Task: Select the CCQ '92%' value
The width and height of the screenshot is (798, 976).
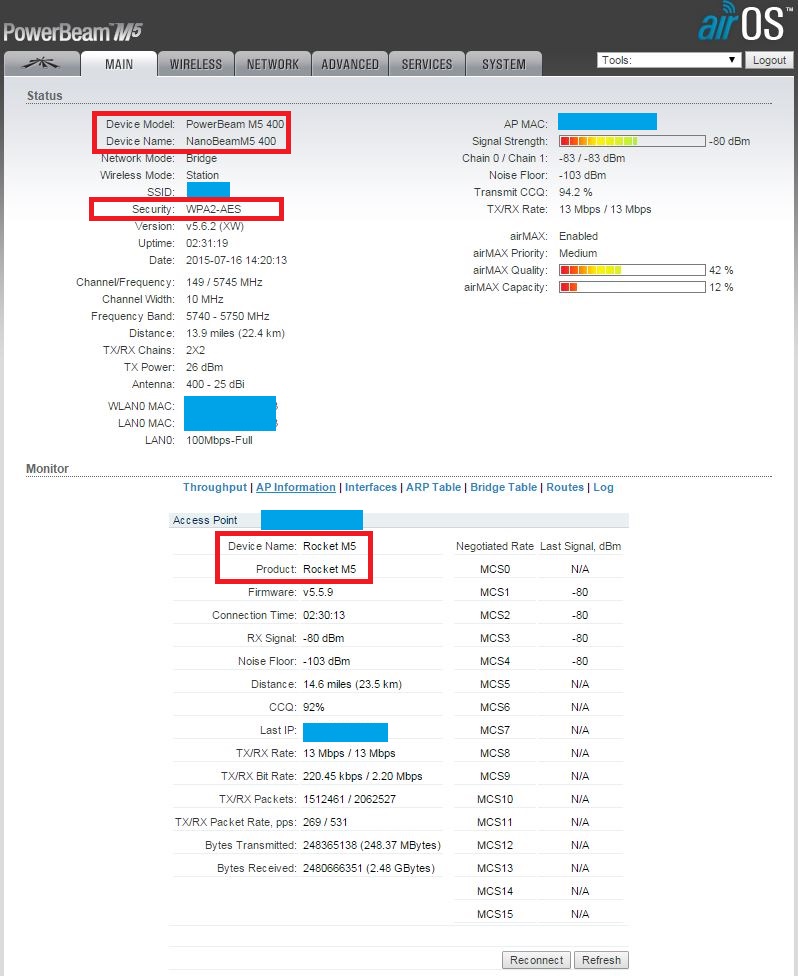Action: pyautogui.click(x=314, y=707)
